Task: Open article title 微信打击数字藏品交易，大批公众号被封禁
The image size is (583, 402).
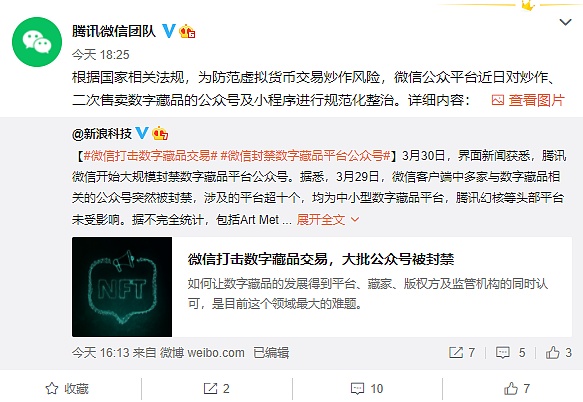Action: [x=321, y=259]
